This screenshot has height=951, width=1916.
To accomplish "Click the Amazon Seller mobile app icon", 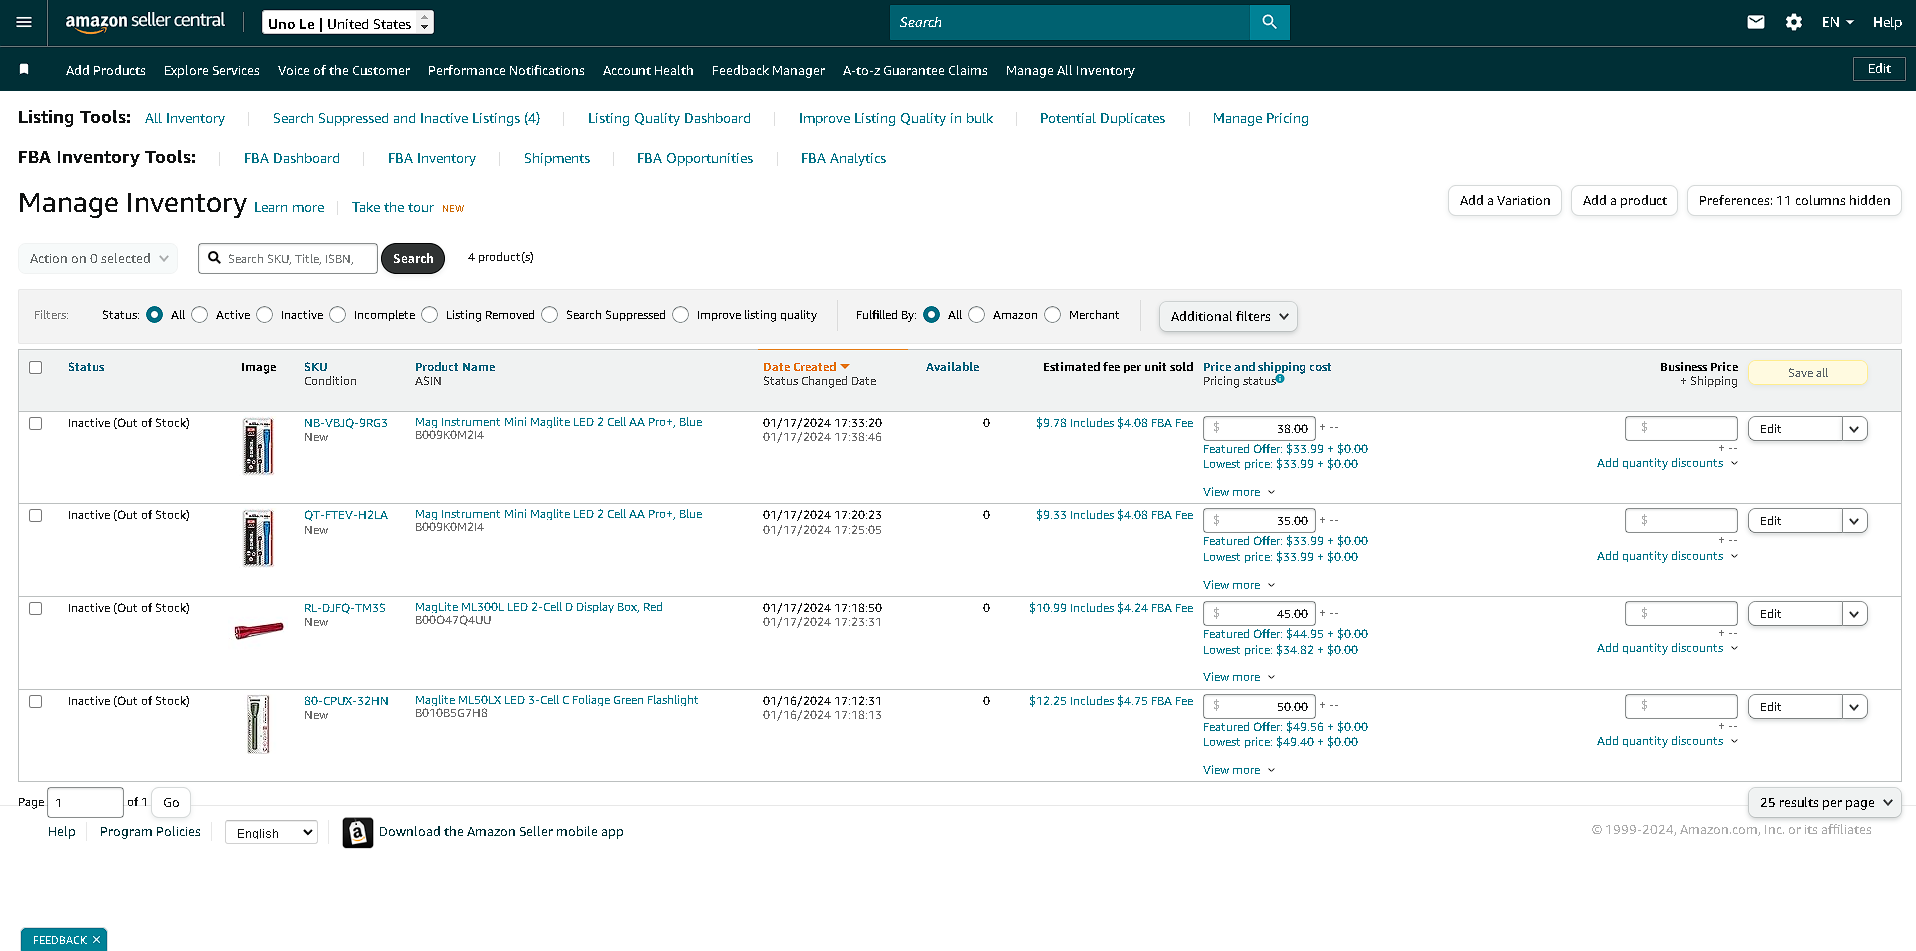I will [x=358, y=832].
